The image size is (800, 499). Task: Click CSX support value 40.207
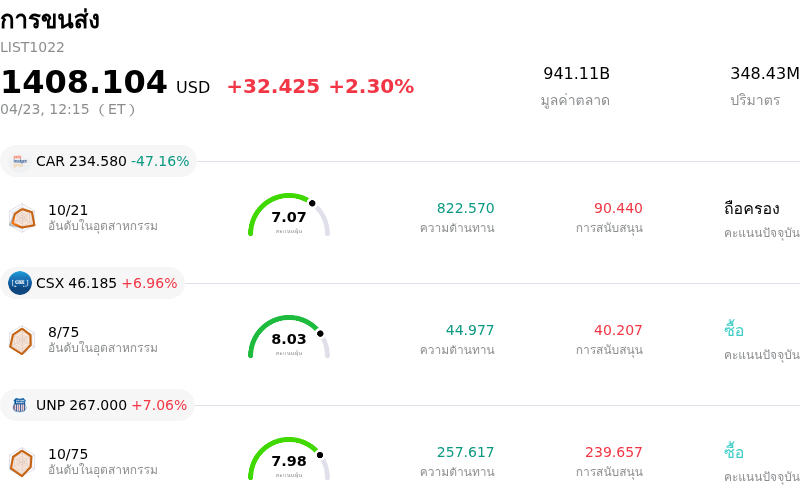(618, 330)
